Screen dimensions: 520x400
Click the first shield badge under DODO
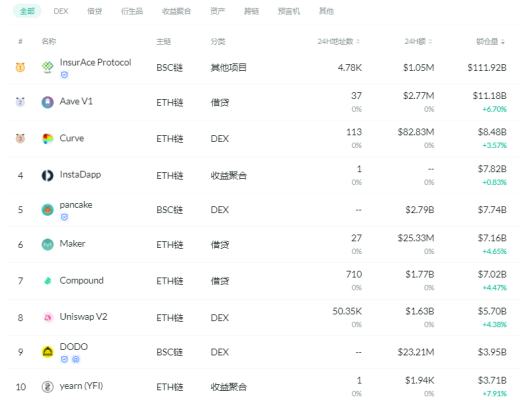(x=64, y=359)
